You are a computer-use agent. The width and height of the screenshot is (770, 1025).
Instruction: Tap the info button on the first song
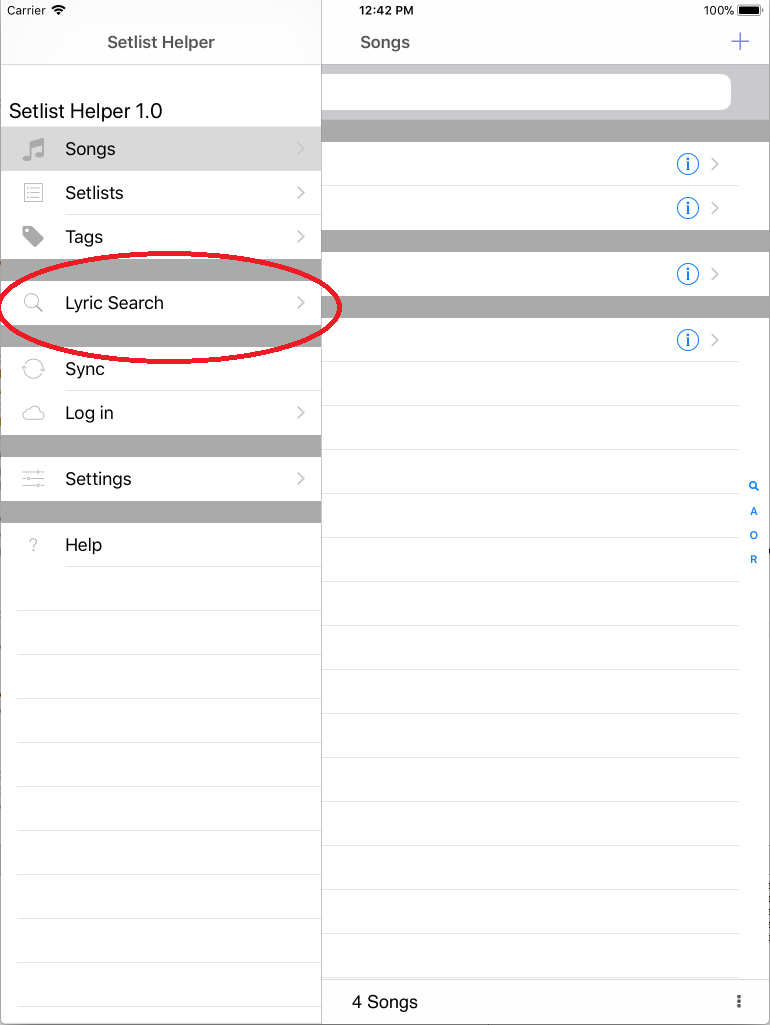[x=687, y=164]
